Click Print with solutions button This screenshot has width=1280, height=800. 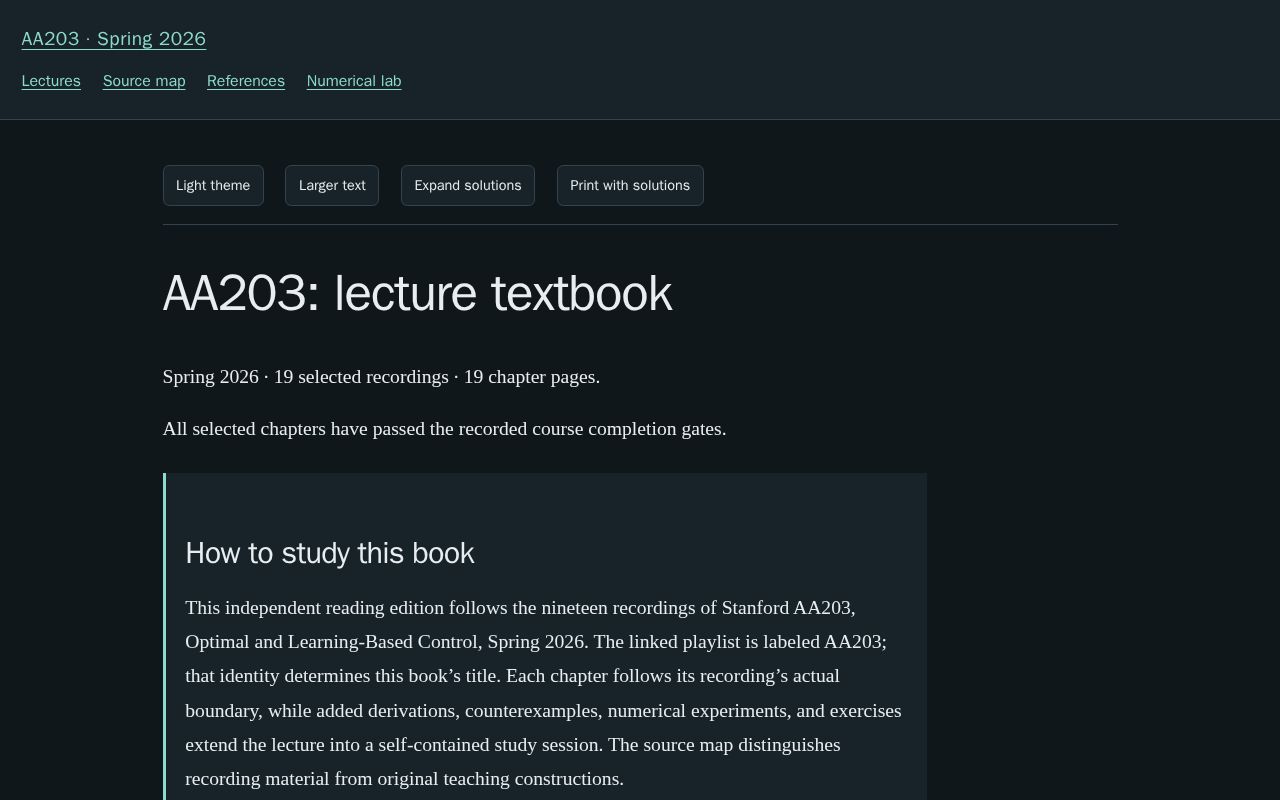630,185
